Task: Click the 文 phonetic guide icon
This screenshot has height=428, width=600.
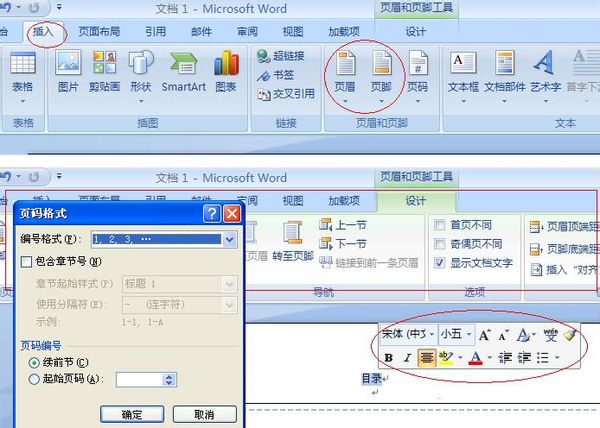Action: click(550, 335)
